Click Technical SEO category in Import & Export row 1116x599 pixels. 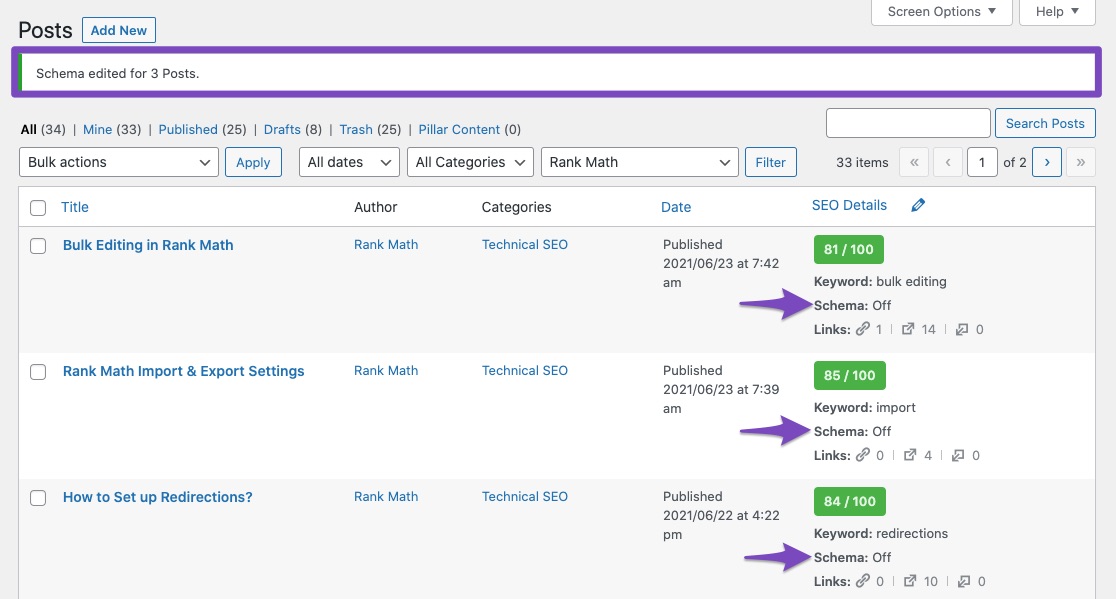point(525,371)
